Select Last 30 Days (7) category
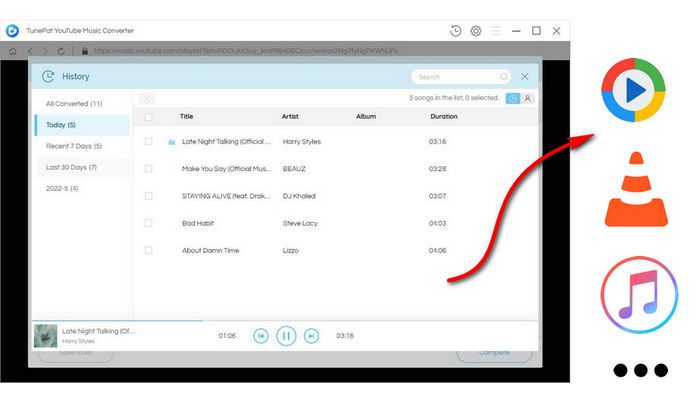The width and height of the screenshot is (700, 410). coord(83,167)
